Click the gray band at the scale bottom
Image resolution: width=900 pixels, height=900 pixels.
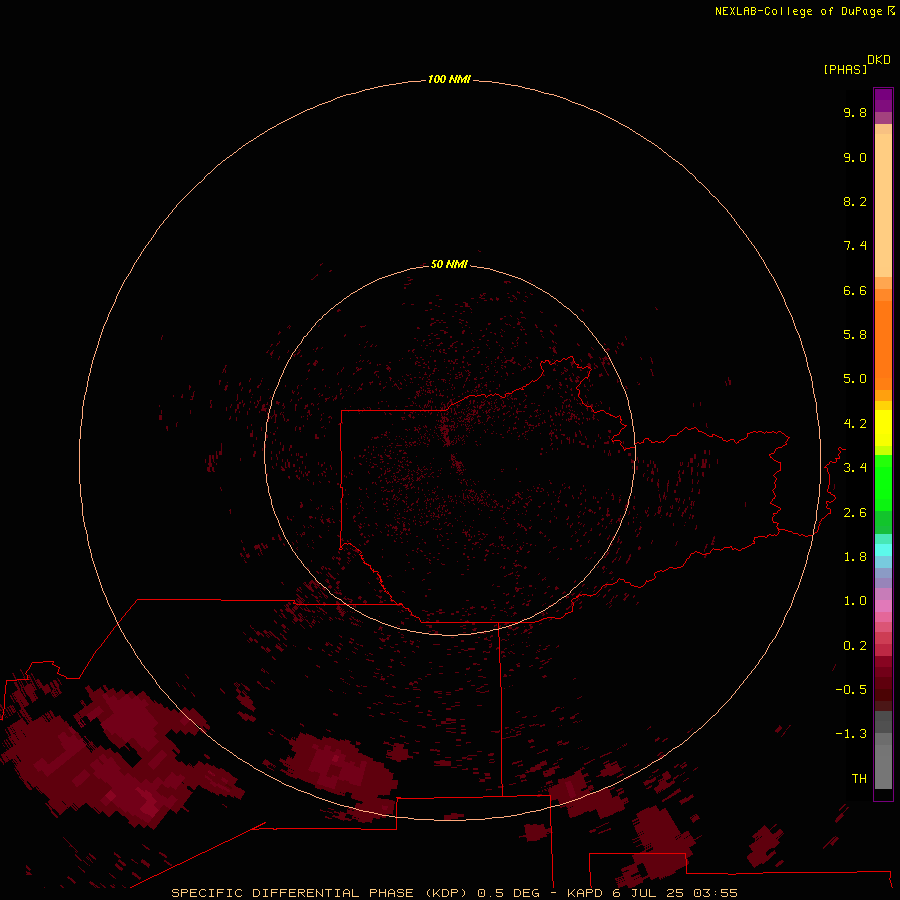pos(883,767)
